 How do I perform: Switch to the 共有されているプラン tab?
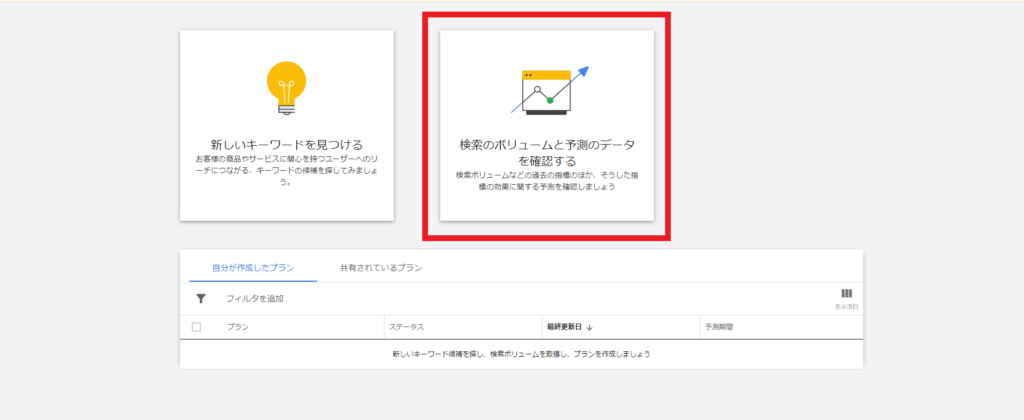[x=380, y=268]
